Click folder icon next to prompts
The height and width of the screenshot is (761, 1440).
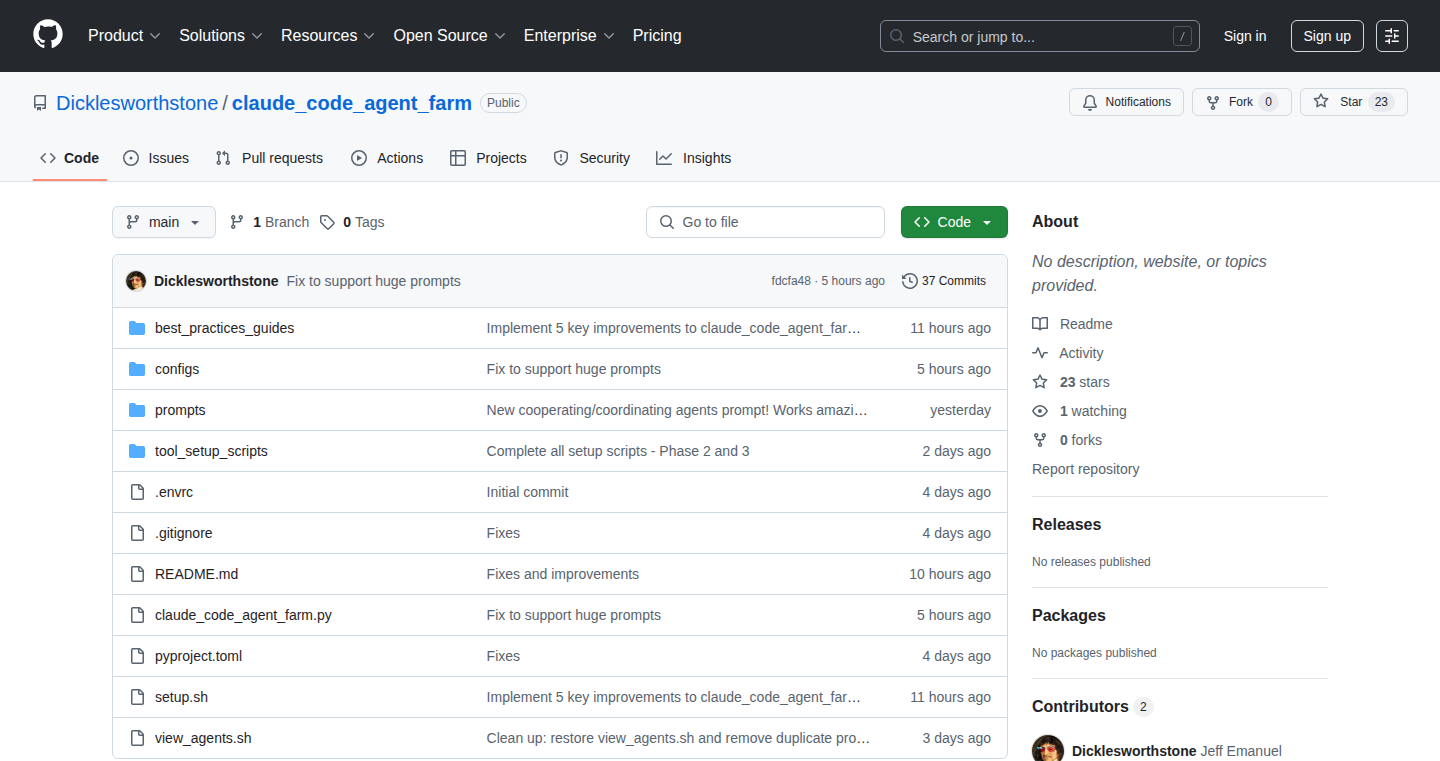point(137,410)
